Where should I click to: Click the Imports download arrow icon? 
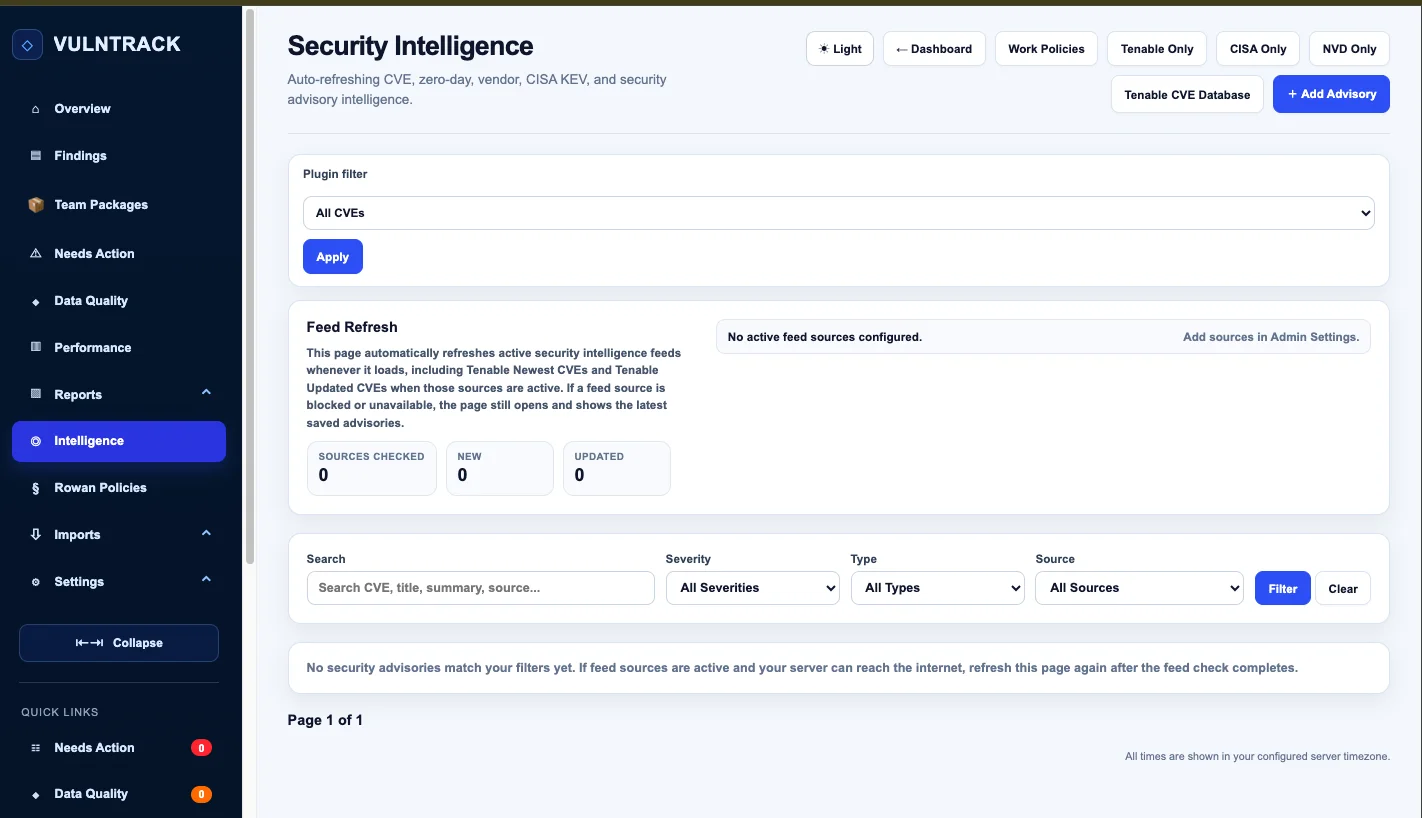[36, 535]
